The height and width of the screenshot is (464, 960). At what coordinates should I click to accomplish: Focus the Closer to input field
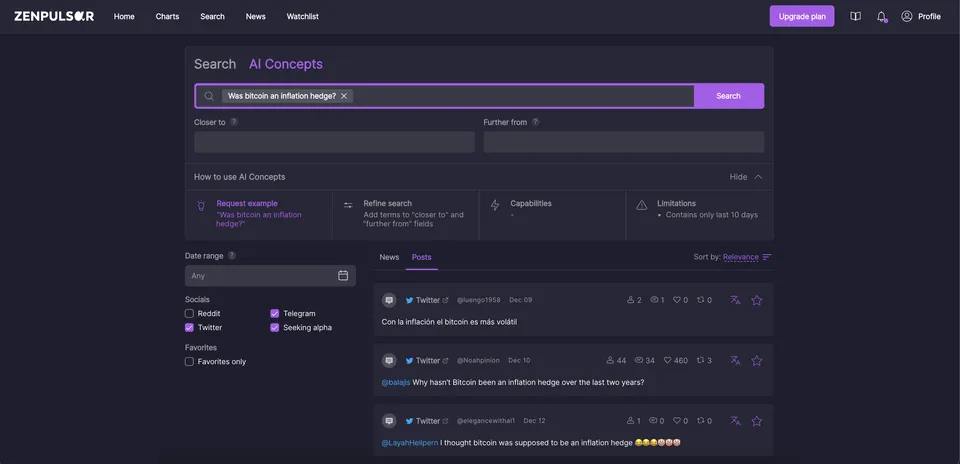tap(334, 142)
